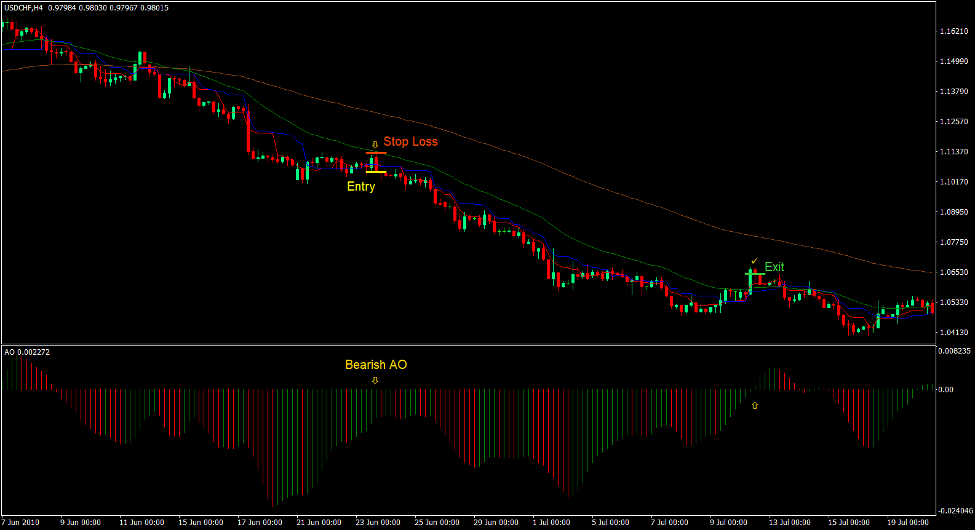Select the 1.08950 price axis label

click(954, 212)
